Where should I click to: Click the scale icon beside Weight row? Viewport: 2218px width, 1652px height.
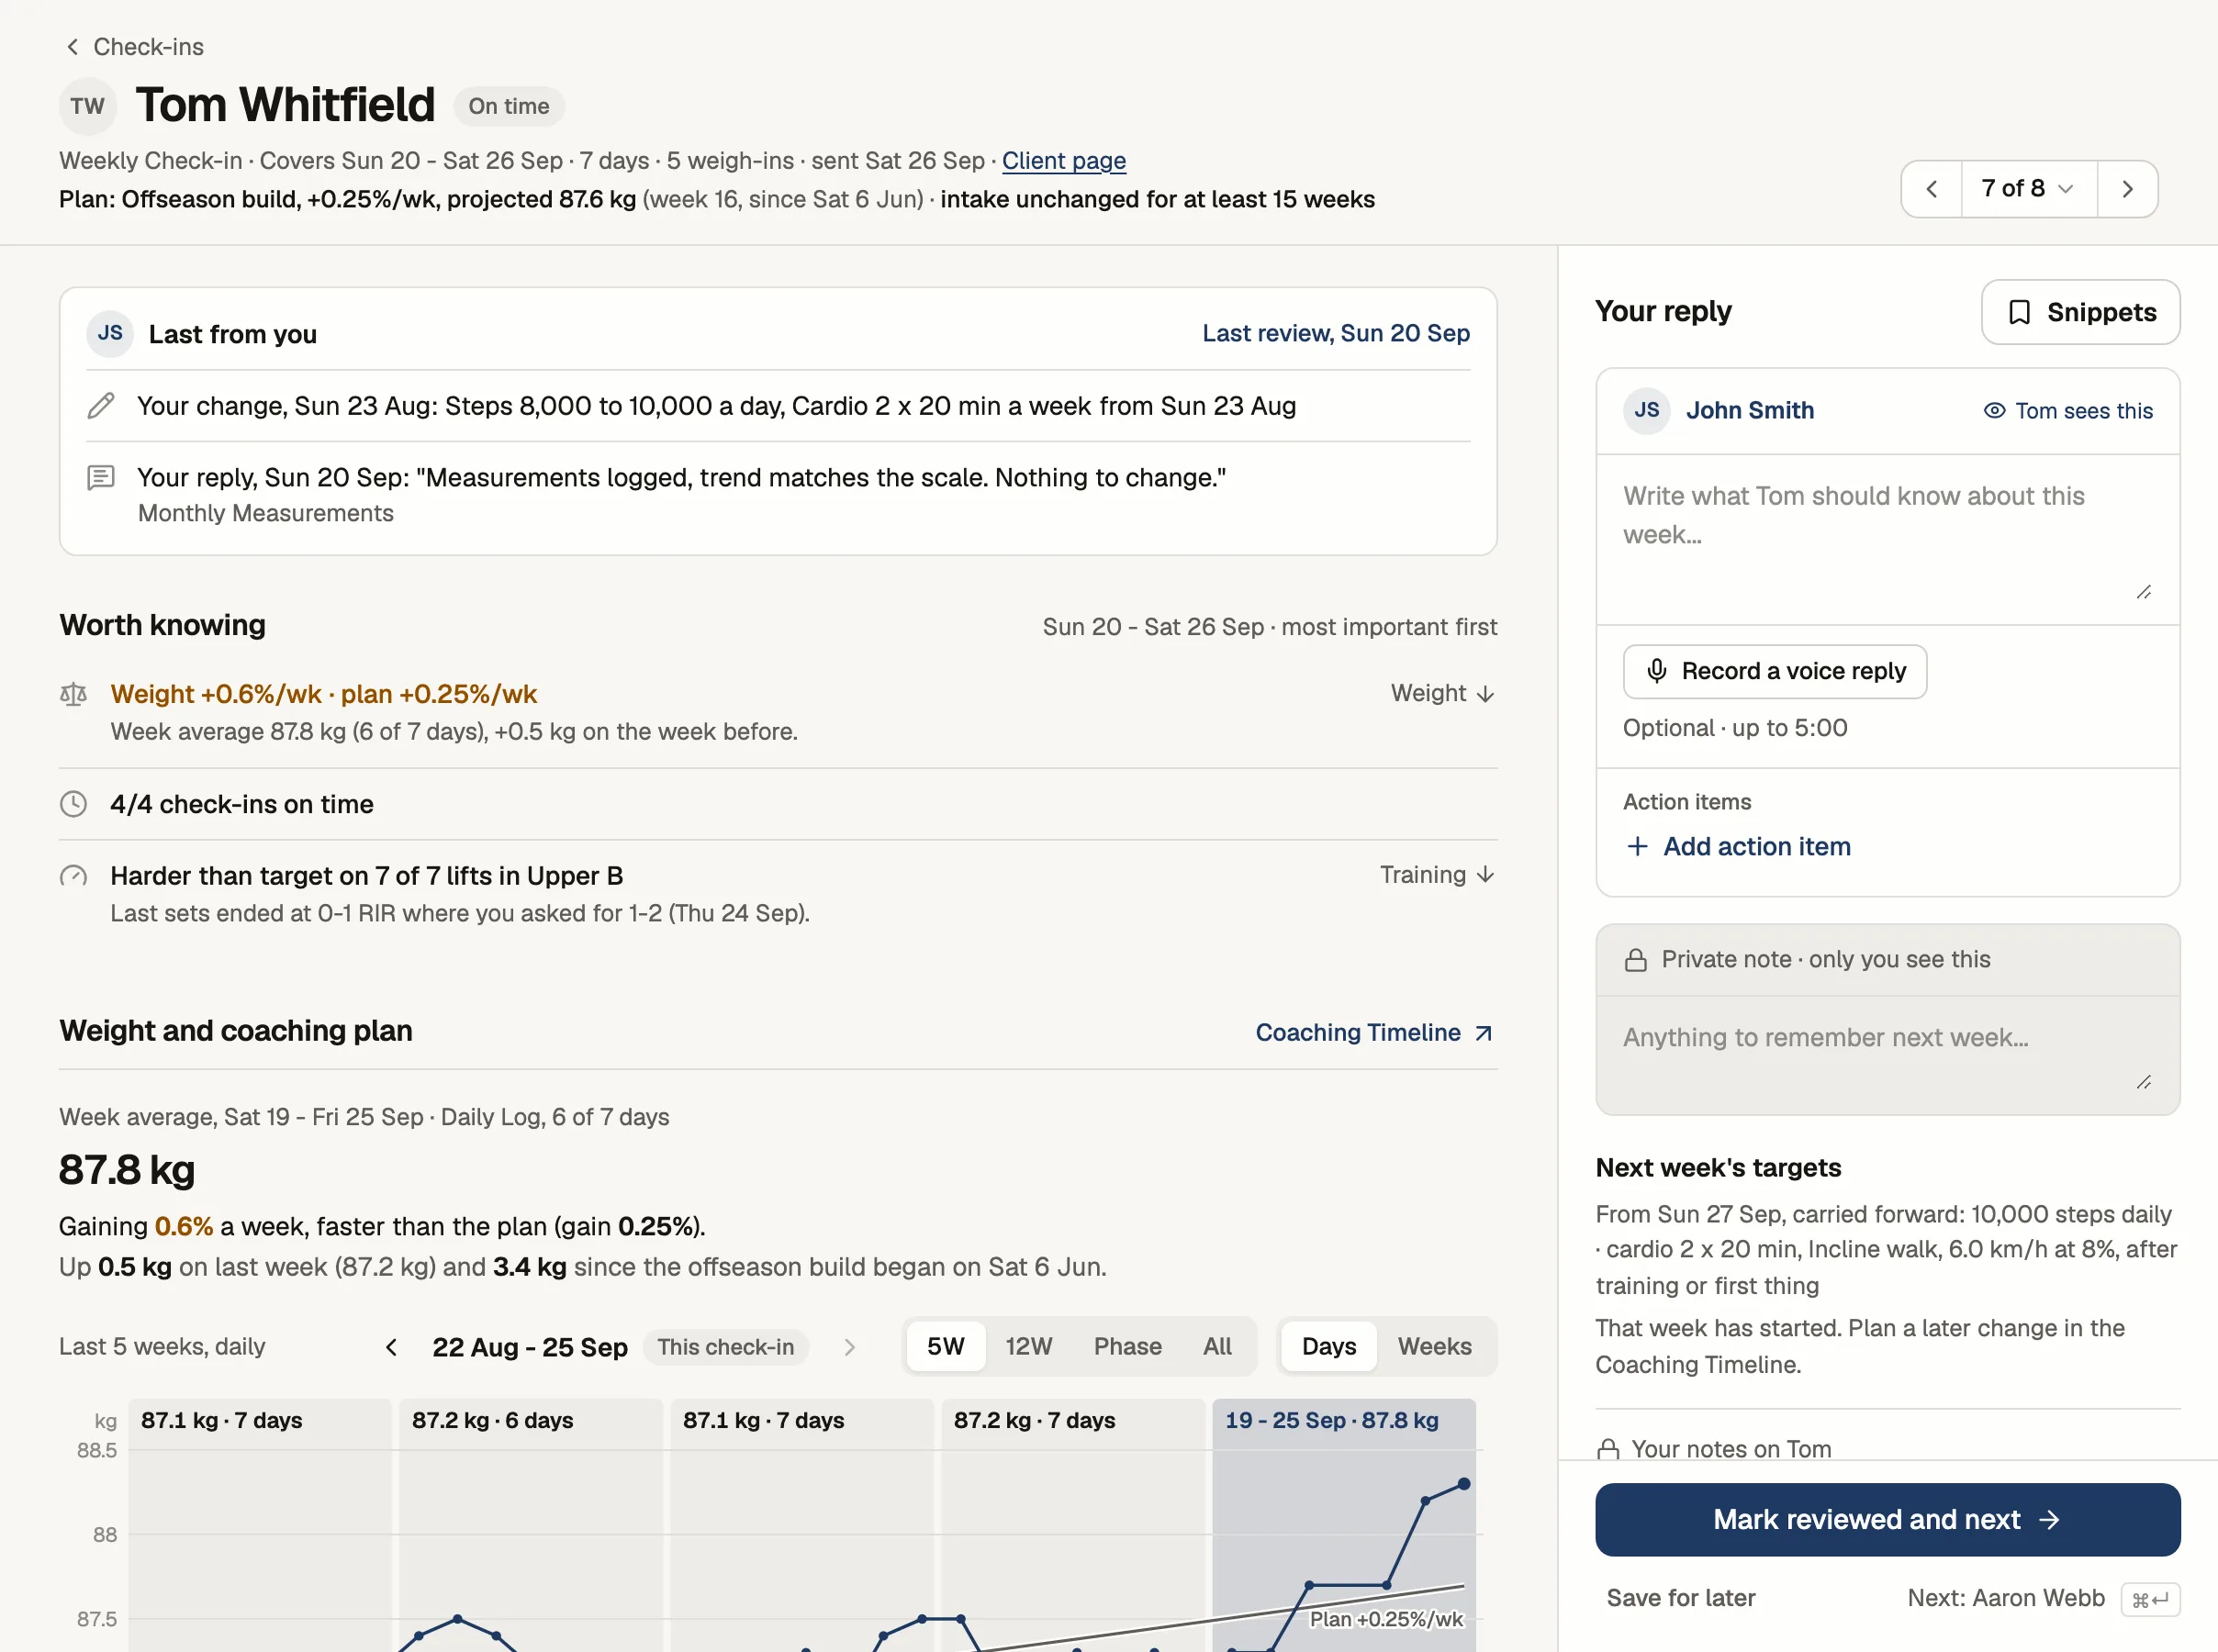pos(73,694)
